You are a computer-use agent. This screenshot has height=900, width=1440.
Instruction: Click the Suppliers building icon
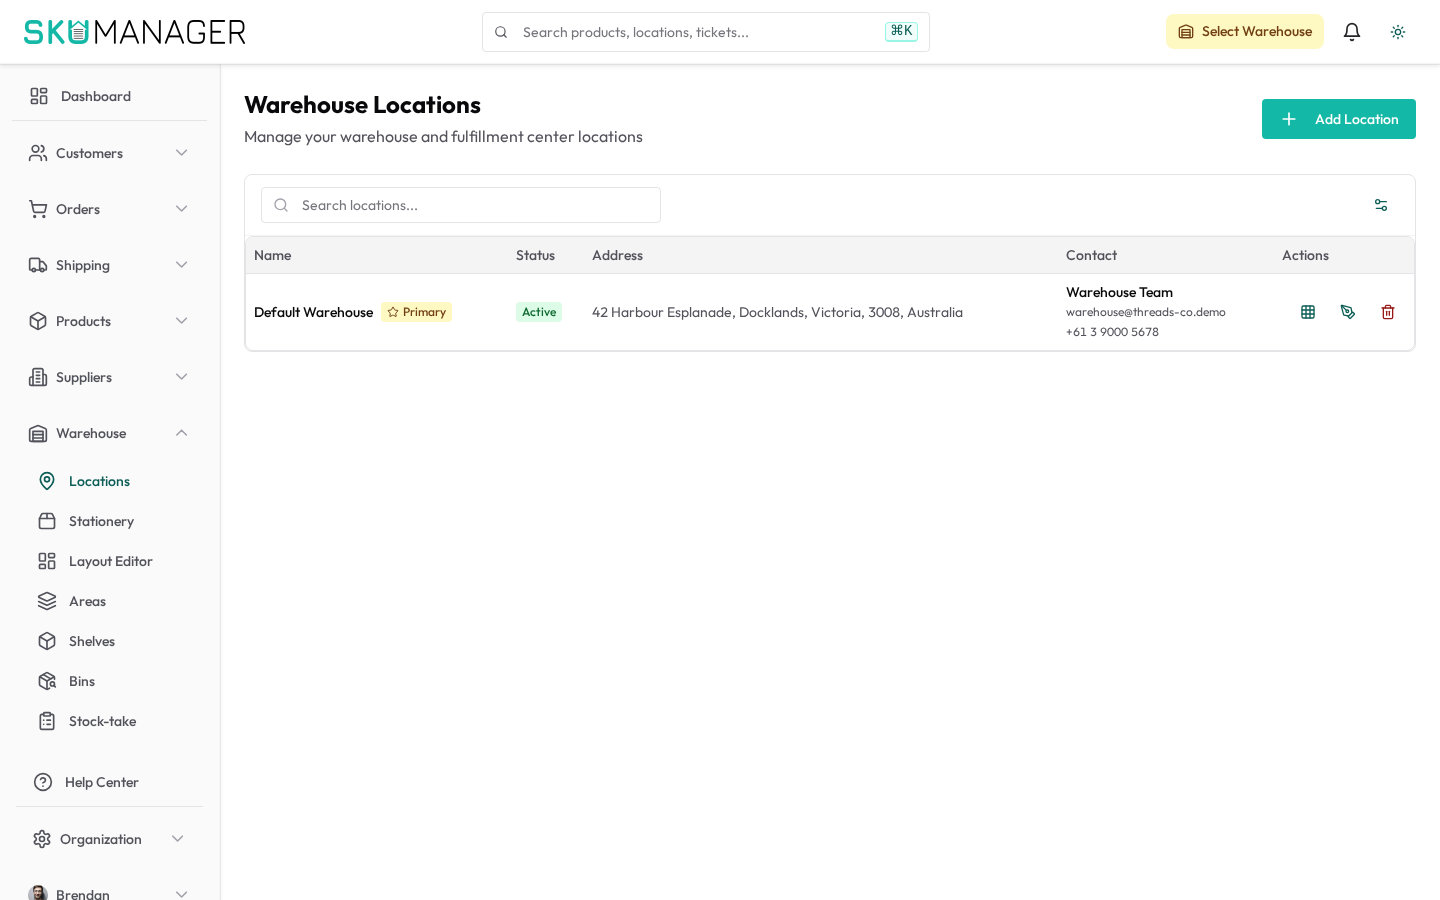[x=38, y=377]
